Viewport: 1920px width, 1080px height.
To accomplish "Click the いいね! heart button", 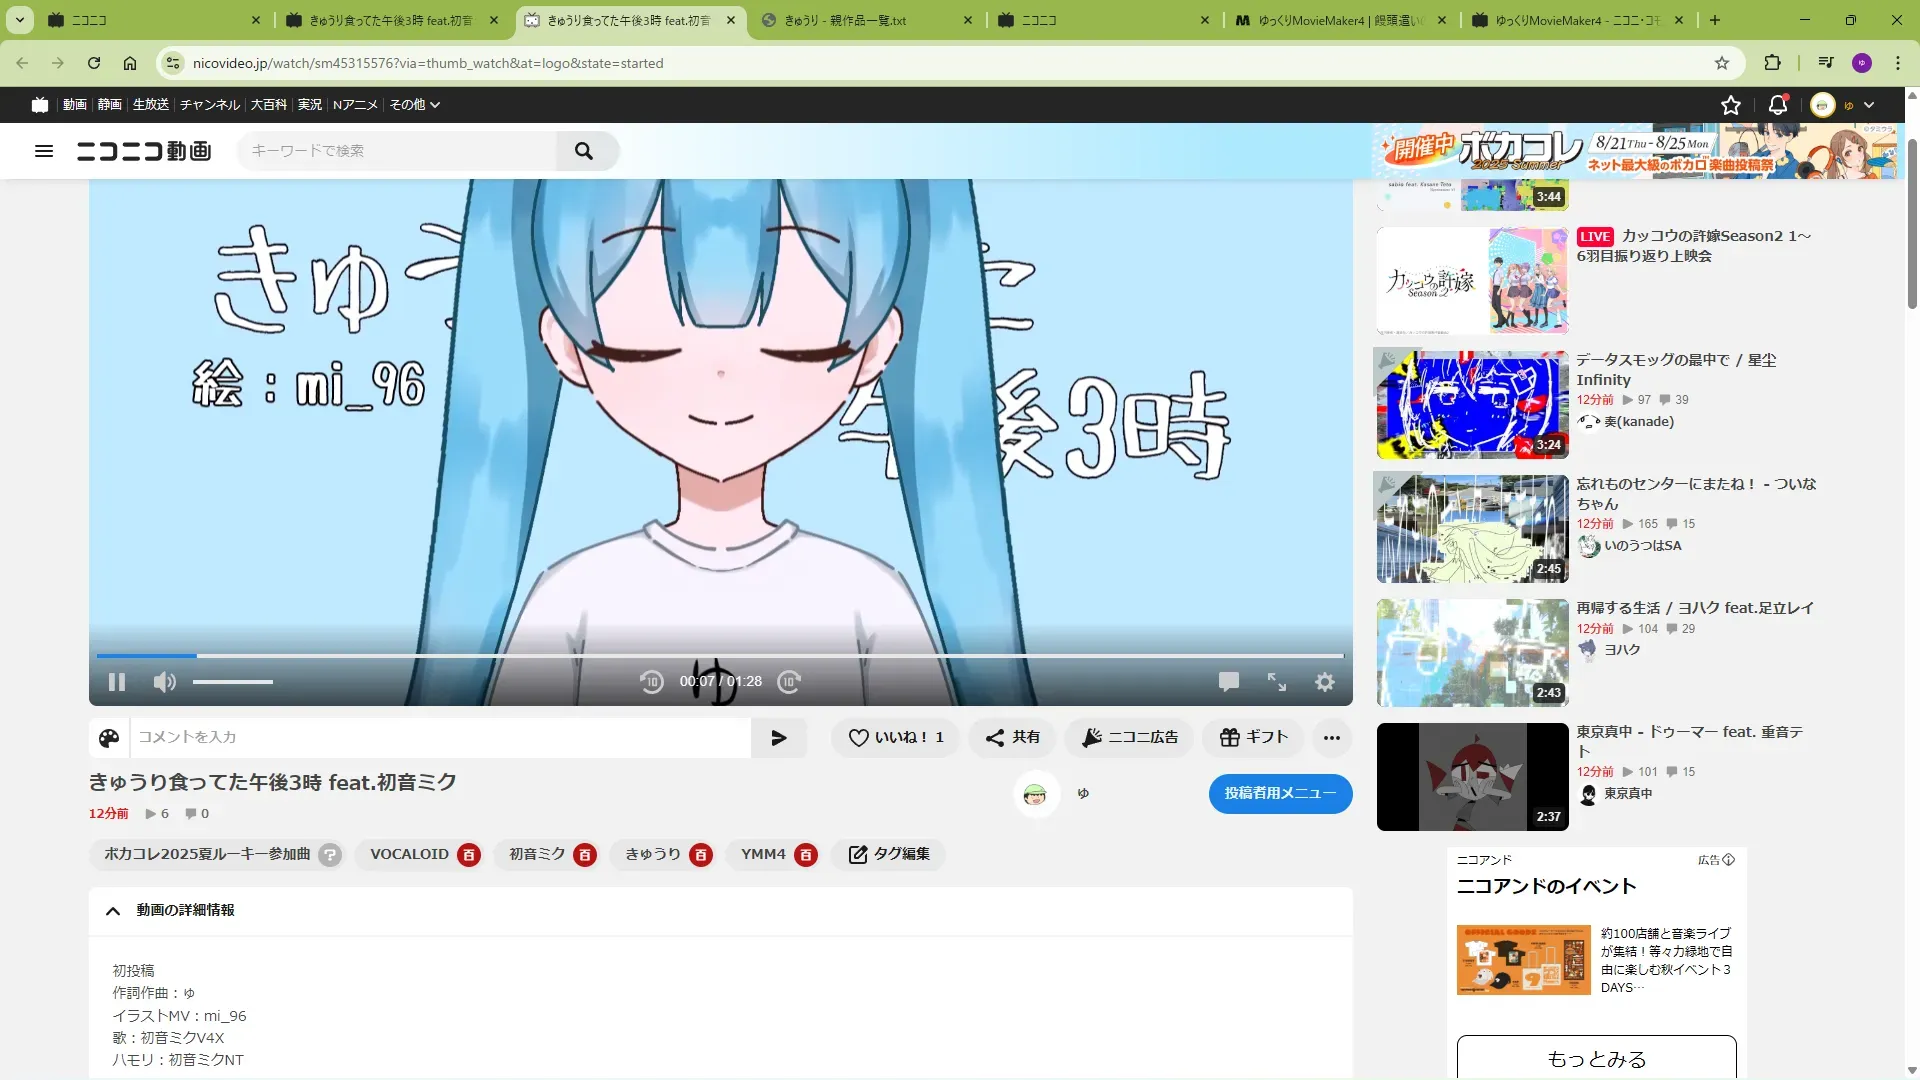I will [896, 738].
